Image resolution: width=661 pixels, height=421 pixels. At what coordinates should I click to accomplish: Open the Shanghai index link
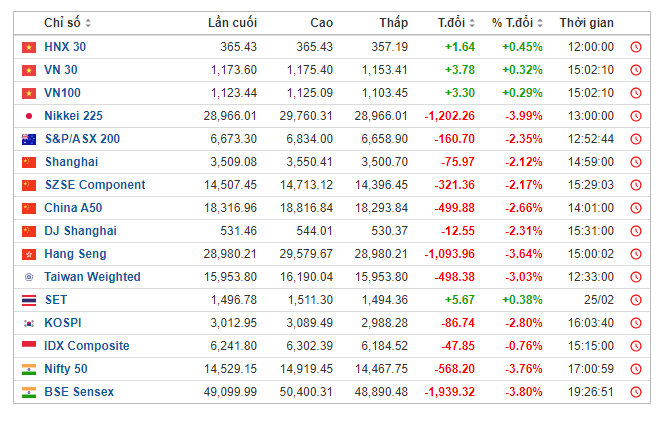pyautogui.click(x=71, y=162)
